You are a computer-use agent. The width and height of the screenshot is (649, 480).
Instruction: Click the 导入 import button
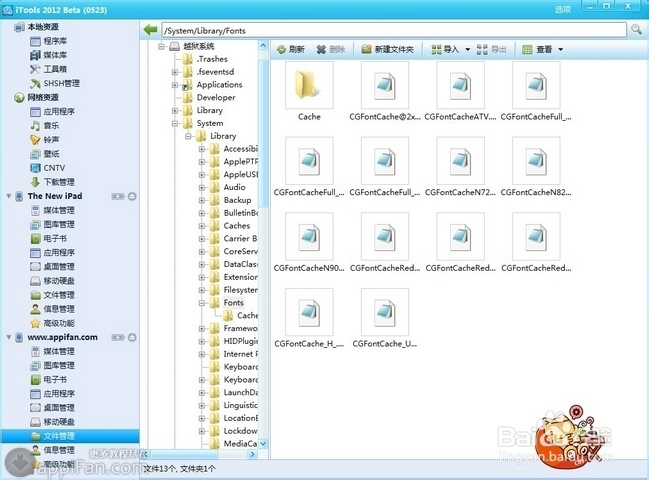[445, 49]
